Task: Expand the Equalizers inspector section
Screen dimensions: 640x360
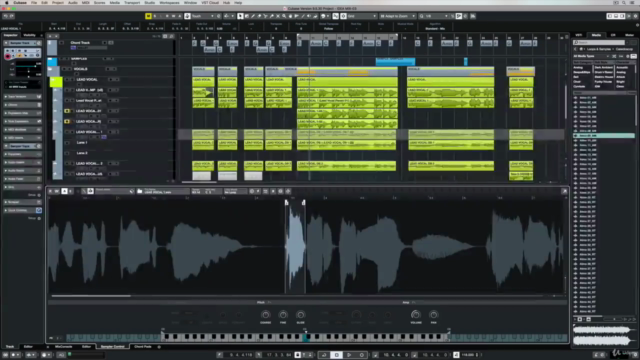Action: (x=22, y=154)
